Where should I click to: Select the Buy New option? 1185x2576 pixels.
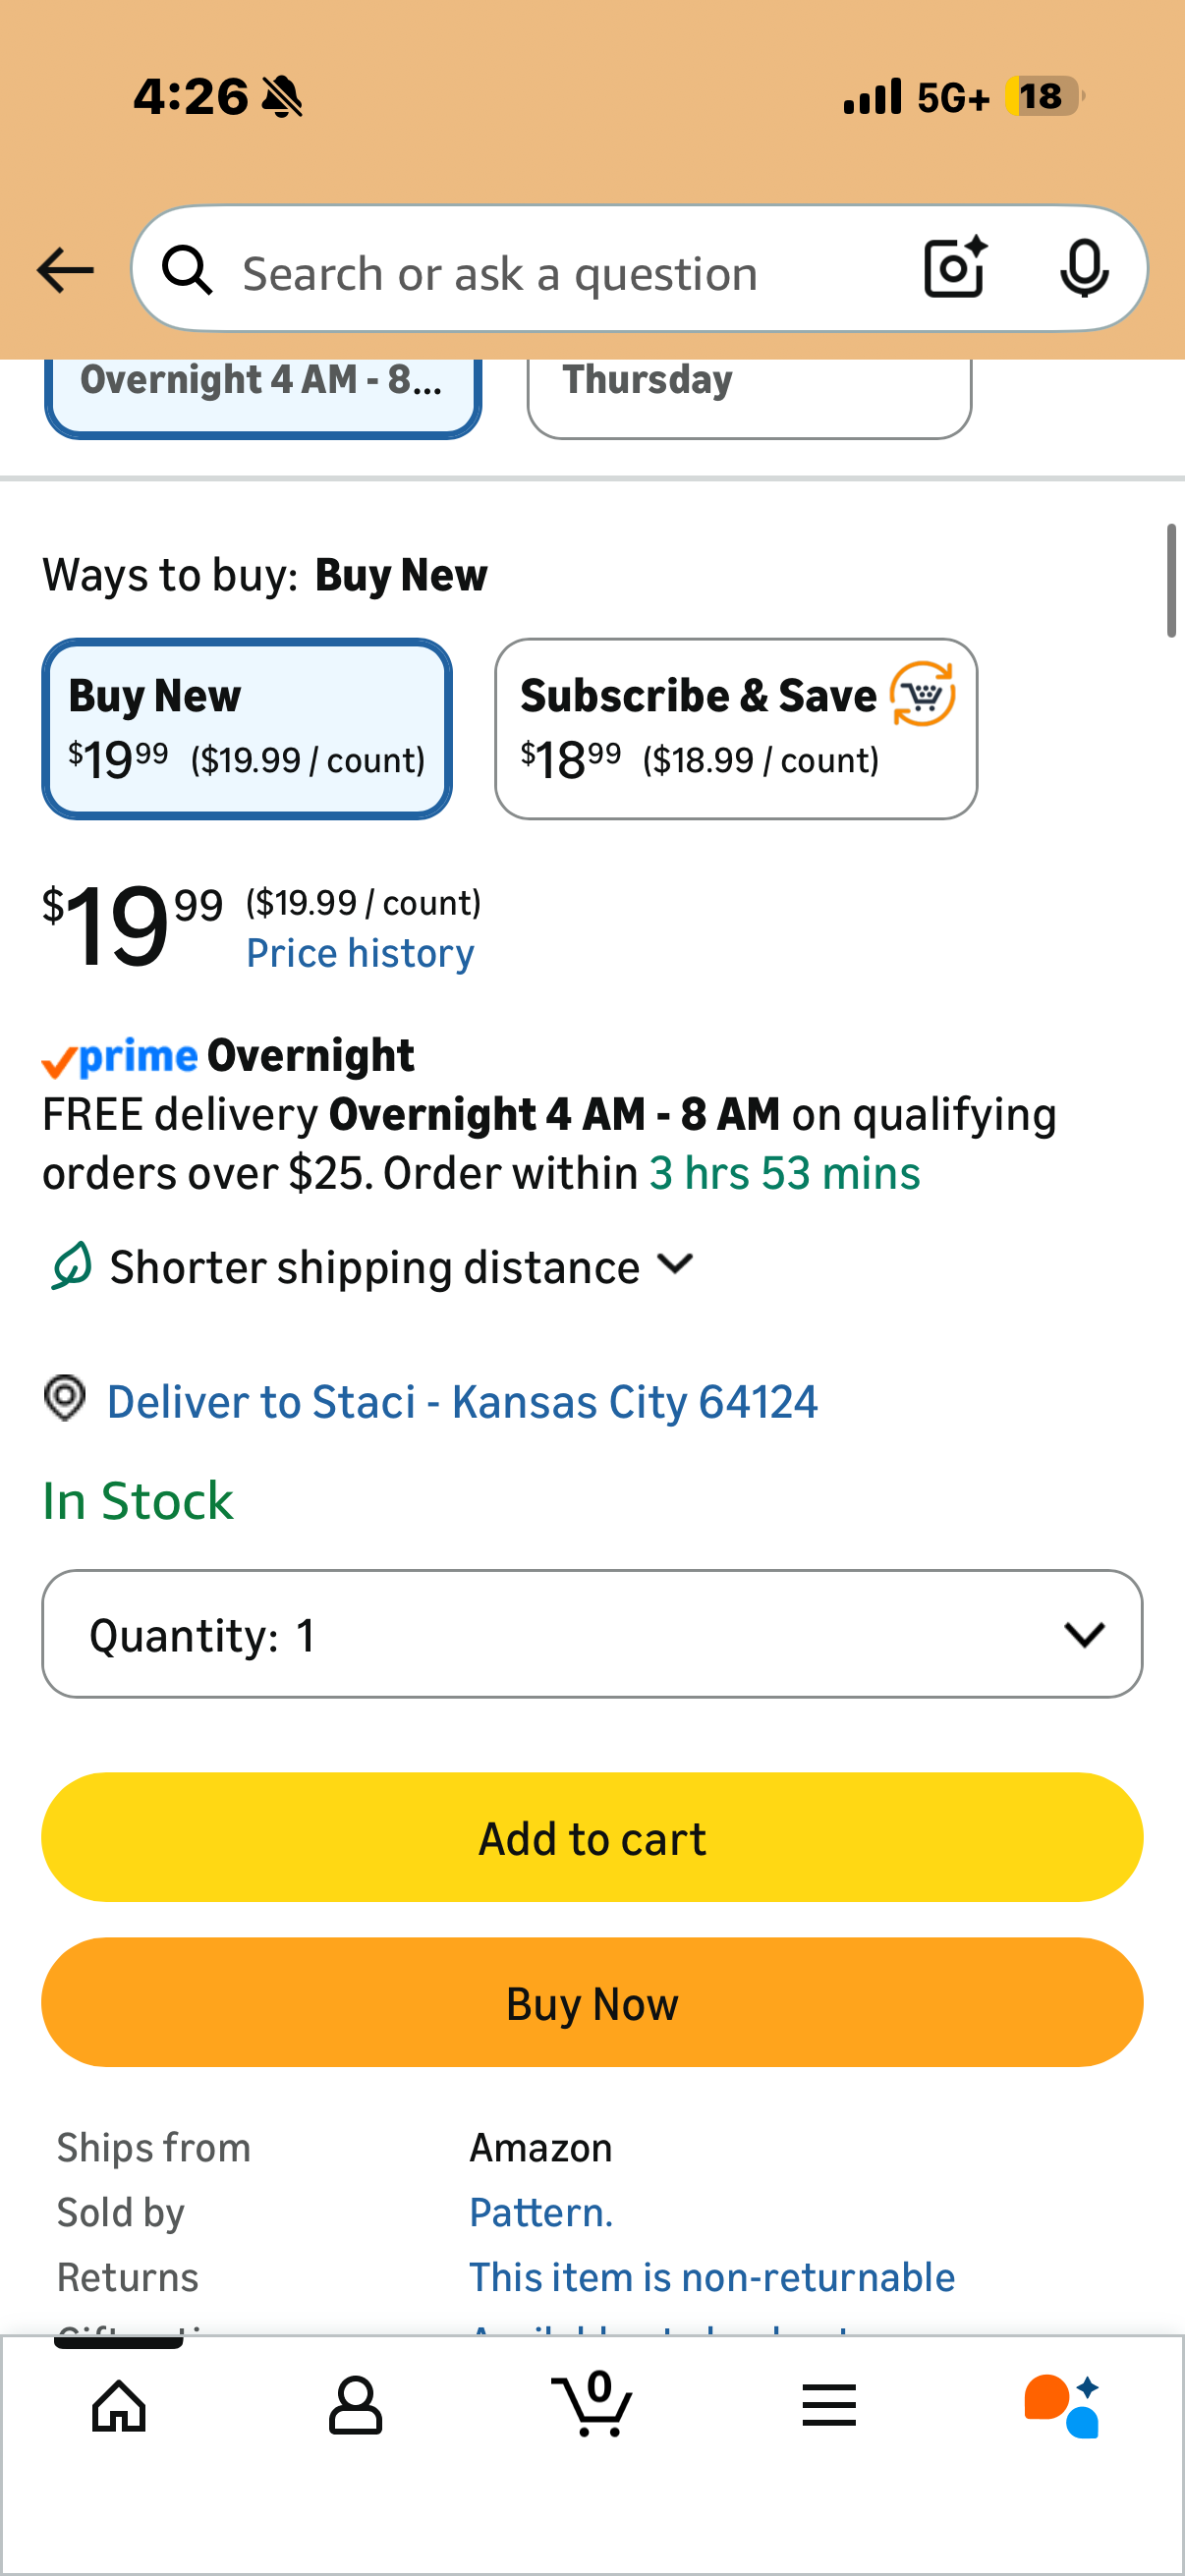247,728
